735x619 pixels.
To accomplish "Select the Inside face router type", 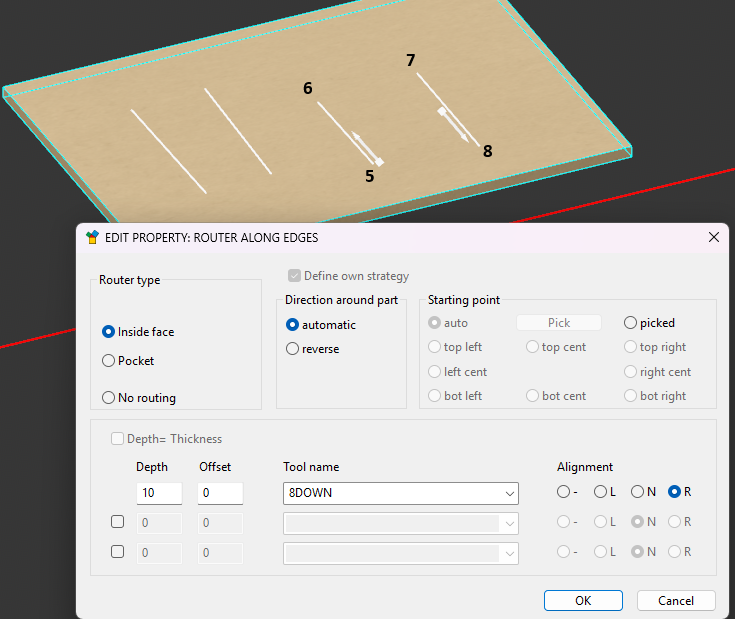I will [109, 332].
